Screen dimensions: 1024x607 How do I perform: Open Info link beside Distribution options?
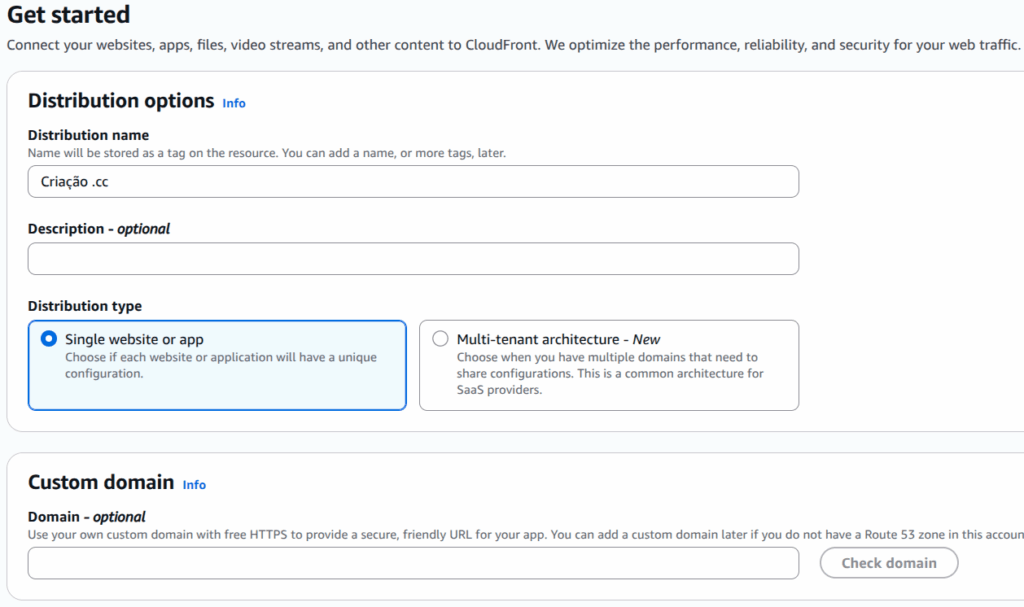[x=233, y=103]
